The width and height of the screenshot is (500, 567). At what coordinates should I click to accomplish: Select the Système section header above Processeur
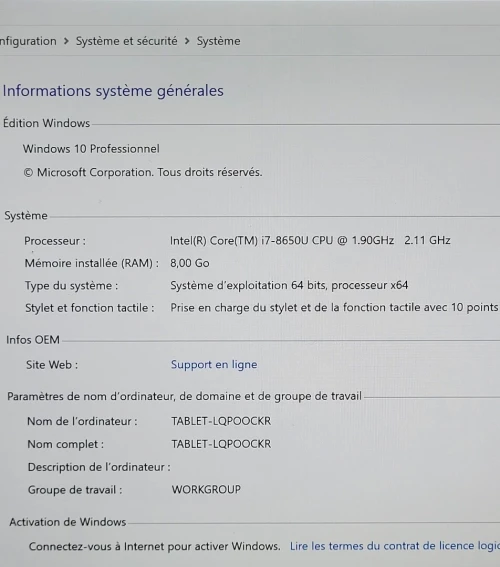coord(26,216)
